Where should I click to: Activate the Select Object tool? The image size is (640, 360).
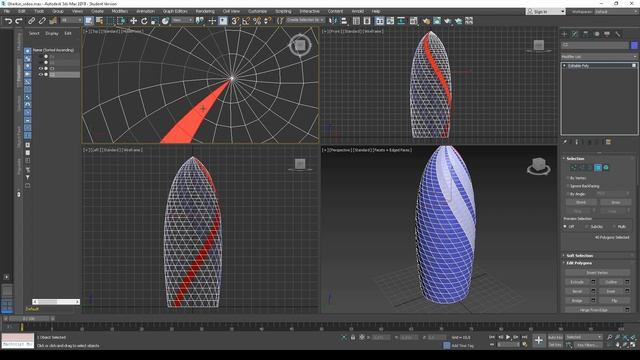click(x=89, y=21)
